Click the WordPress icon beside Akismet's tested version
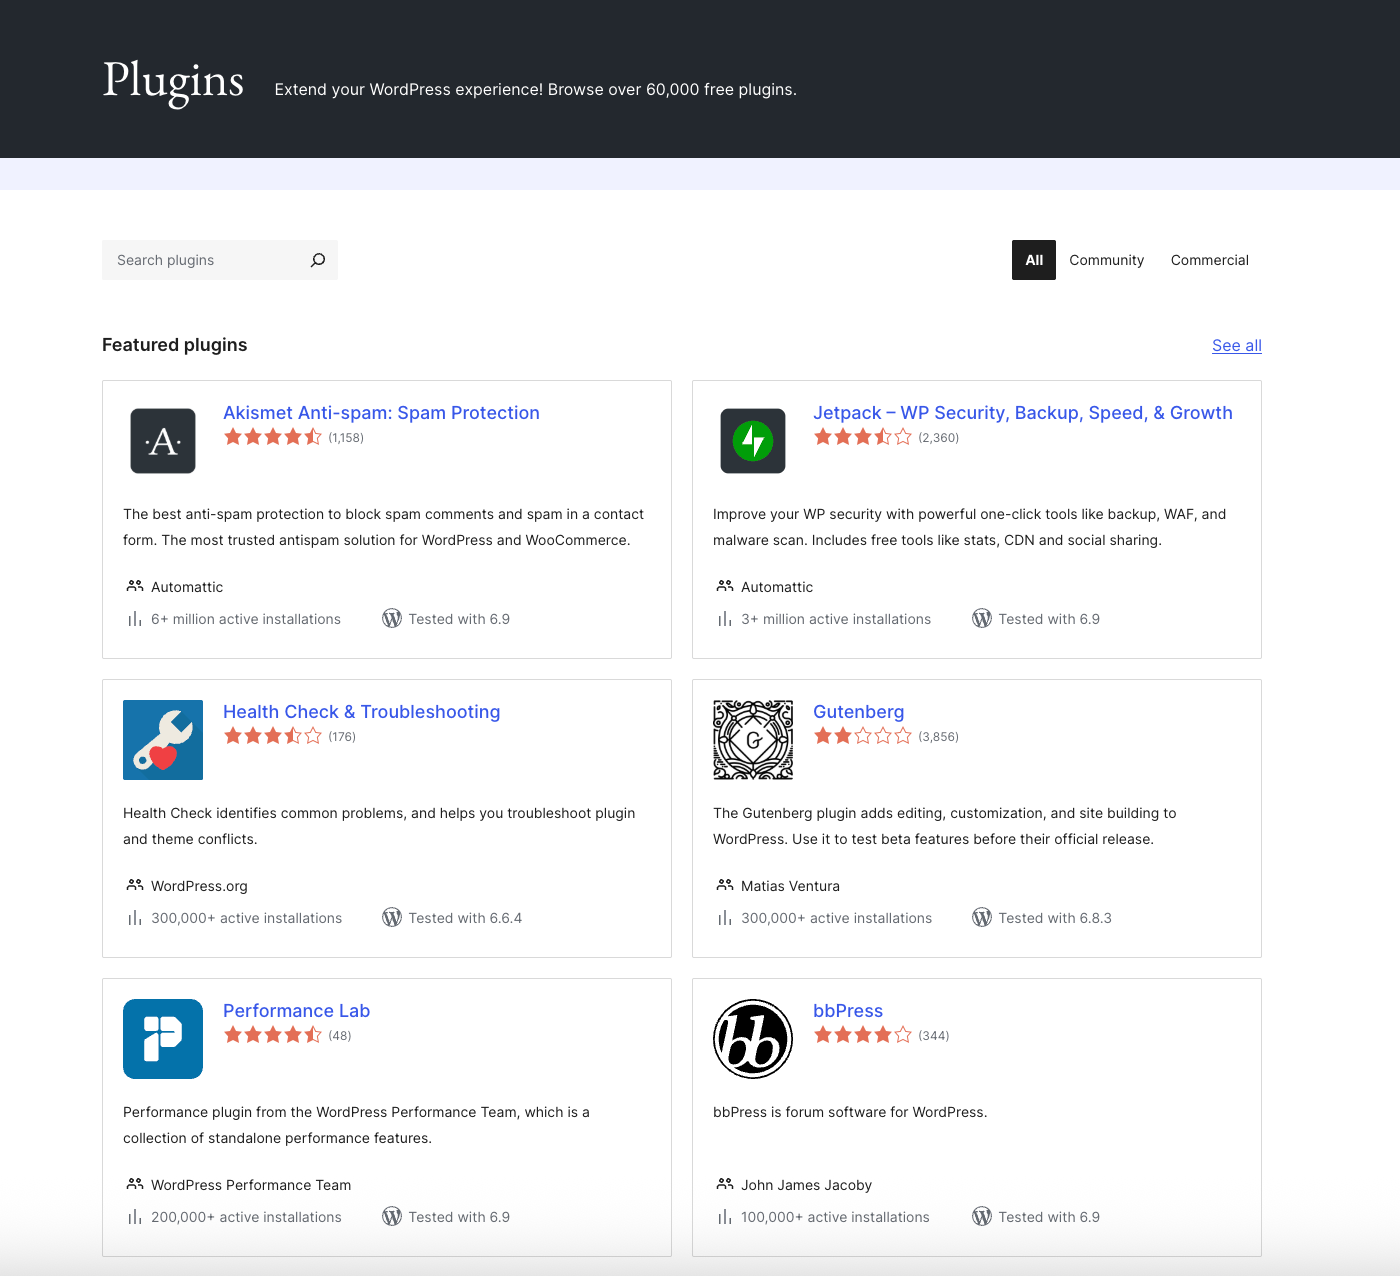This screenshot has width=1400, height=1276. [x=391, y=618]
